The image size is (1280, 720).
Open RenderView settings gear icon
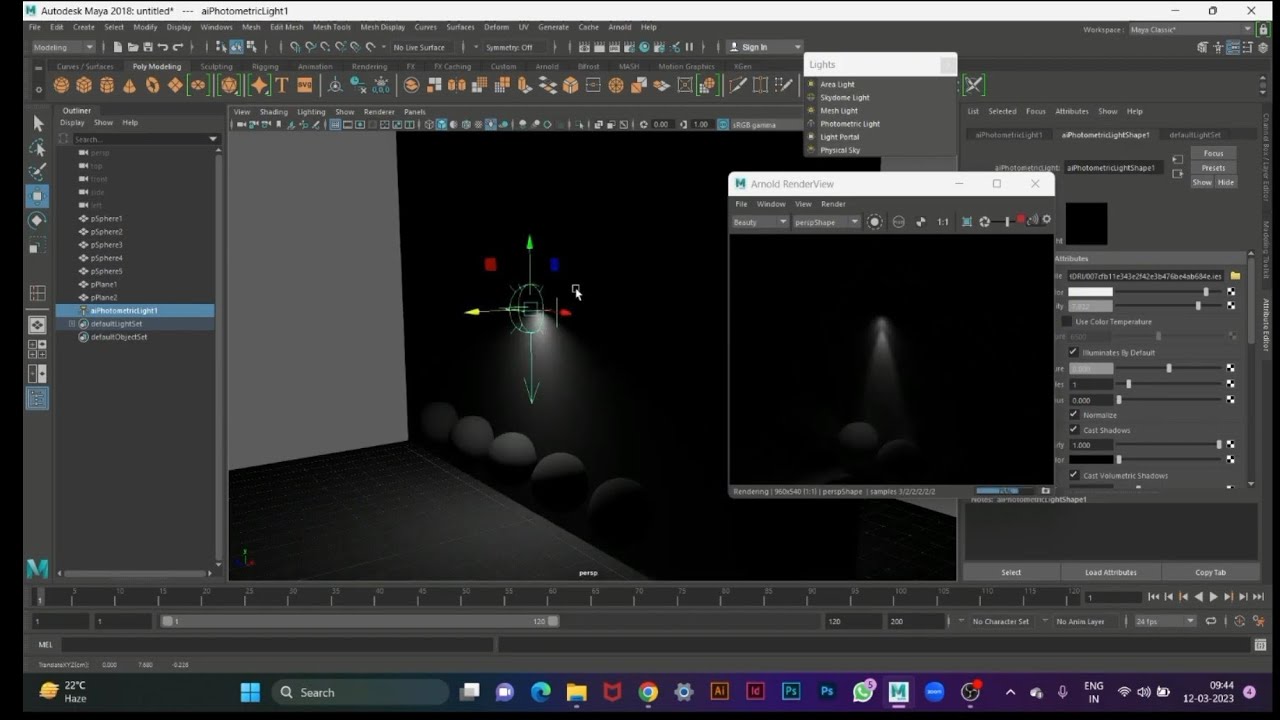pos(1046,220)
